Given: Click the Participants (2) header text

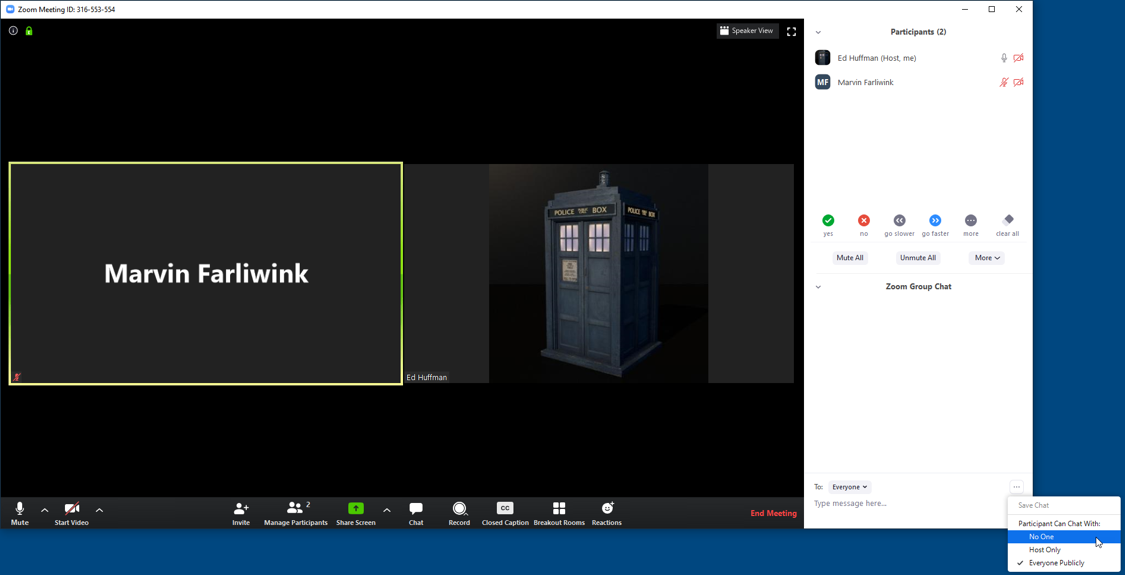Looking at the screenshot, I should click(x=918, y=32).
